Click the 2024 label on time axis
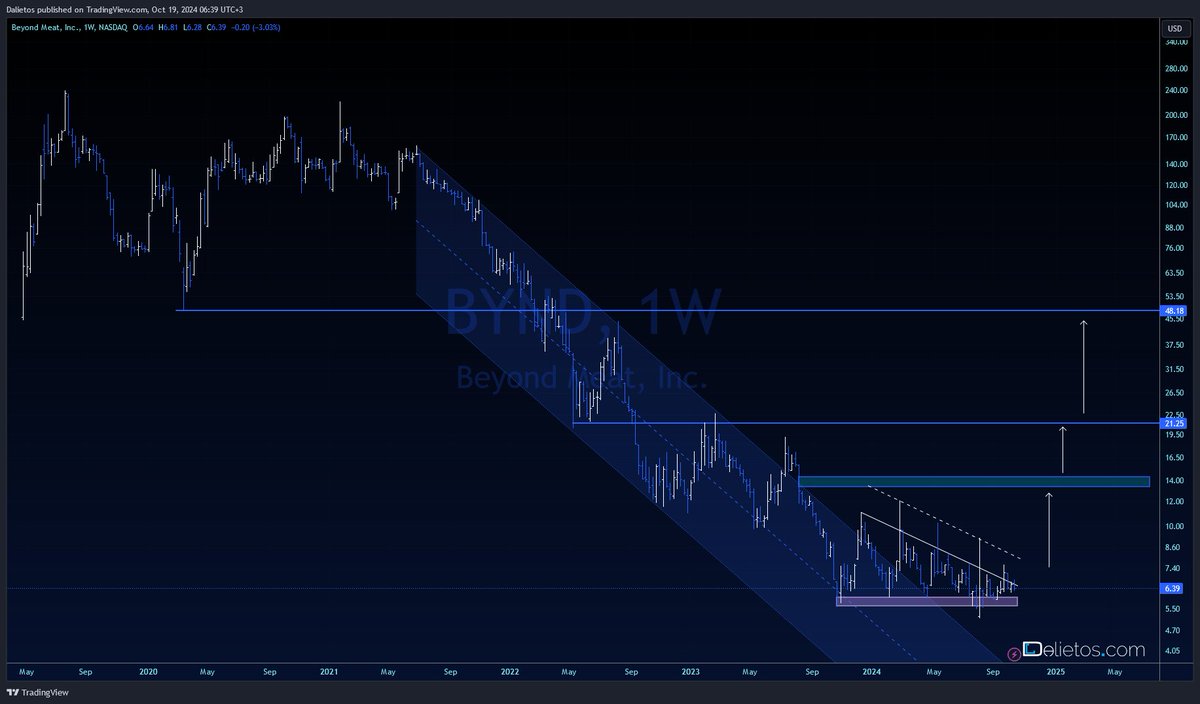Viewport: 1200px width, 704px height. 873,674
